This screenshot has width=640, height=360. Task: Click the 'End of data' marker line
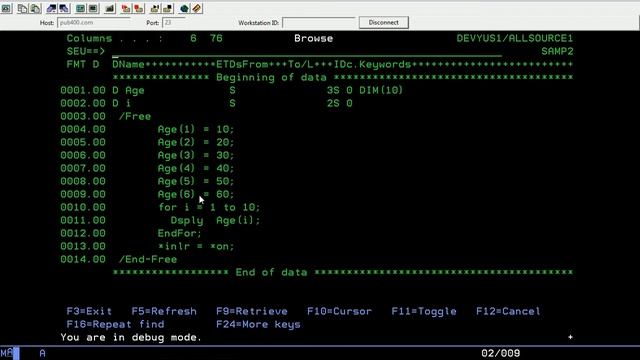(343, 273)
